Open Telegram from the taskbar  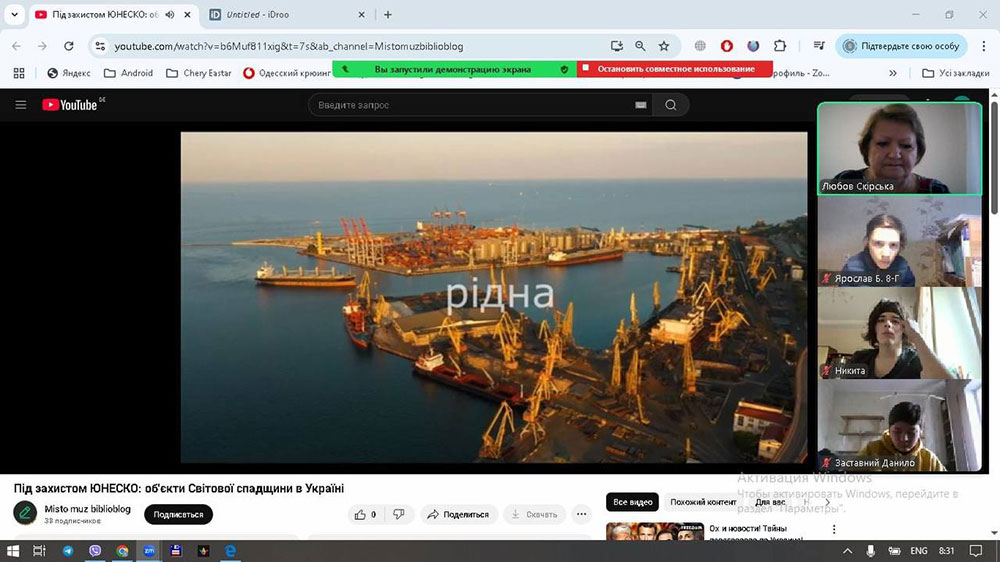(x=68, y=551)
